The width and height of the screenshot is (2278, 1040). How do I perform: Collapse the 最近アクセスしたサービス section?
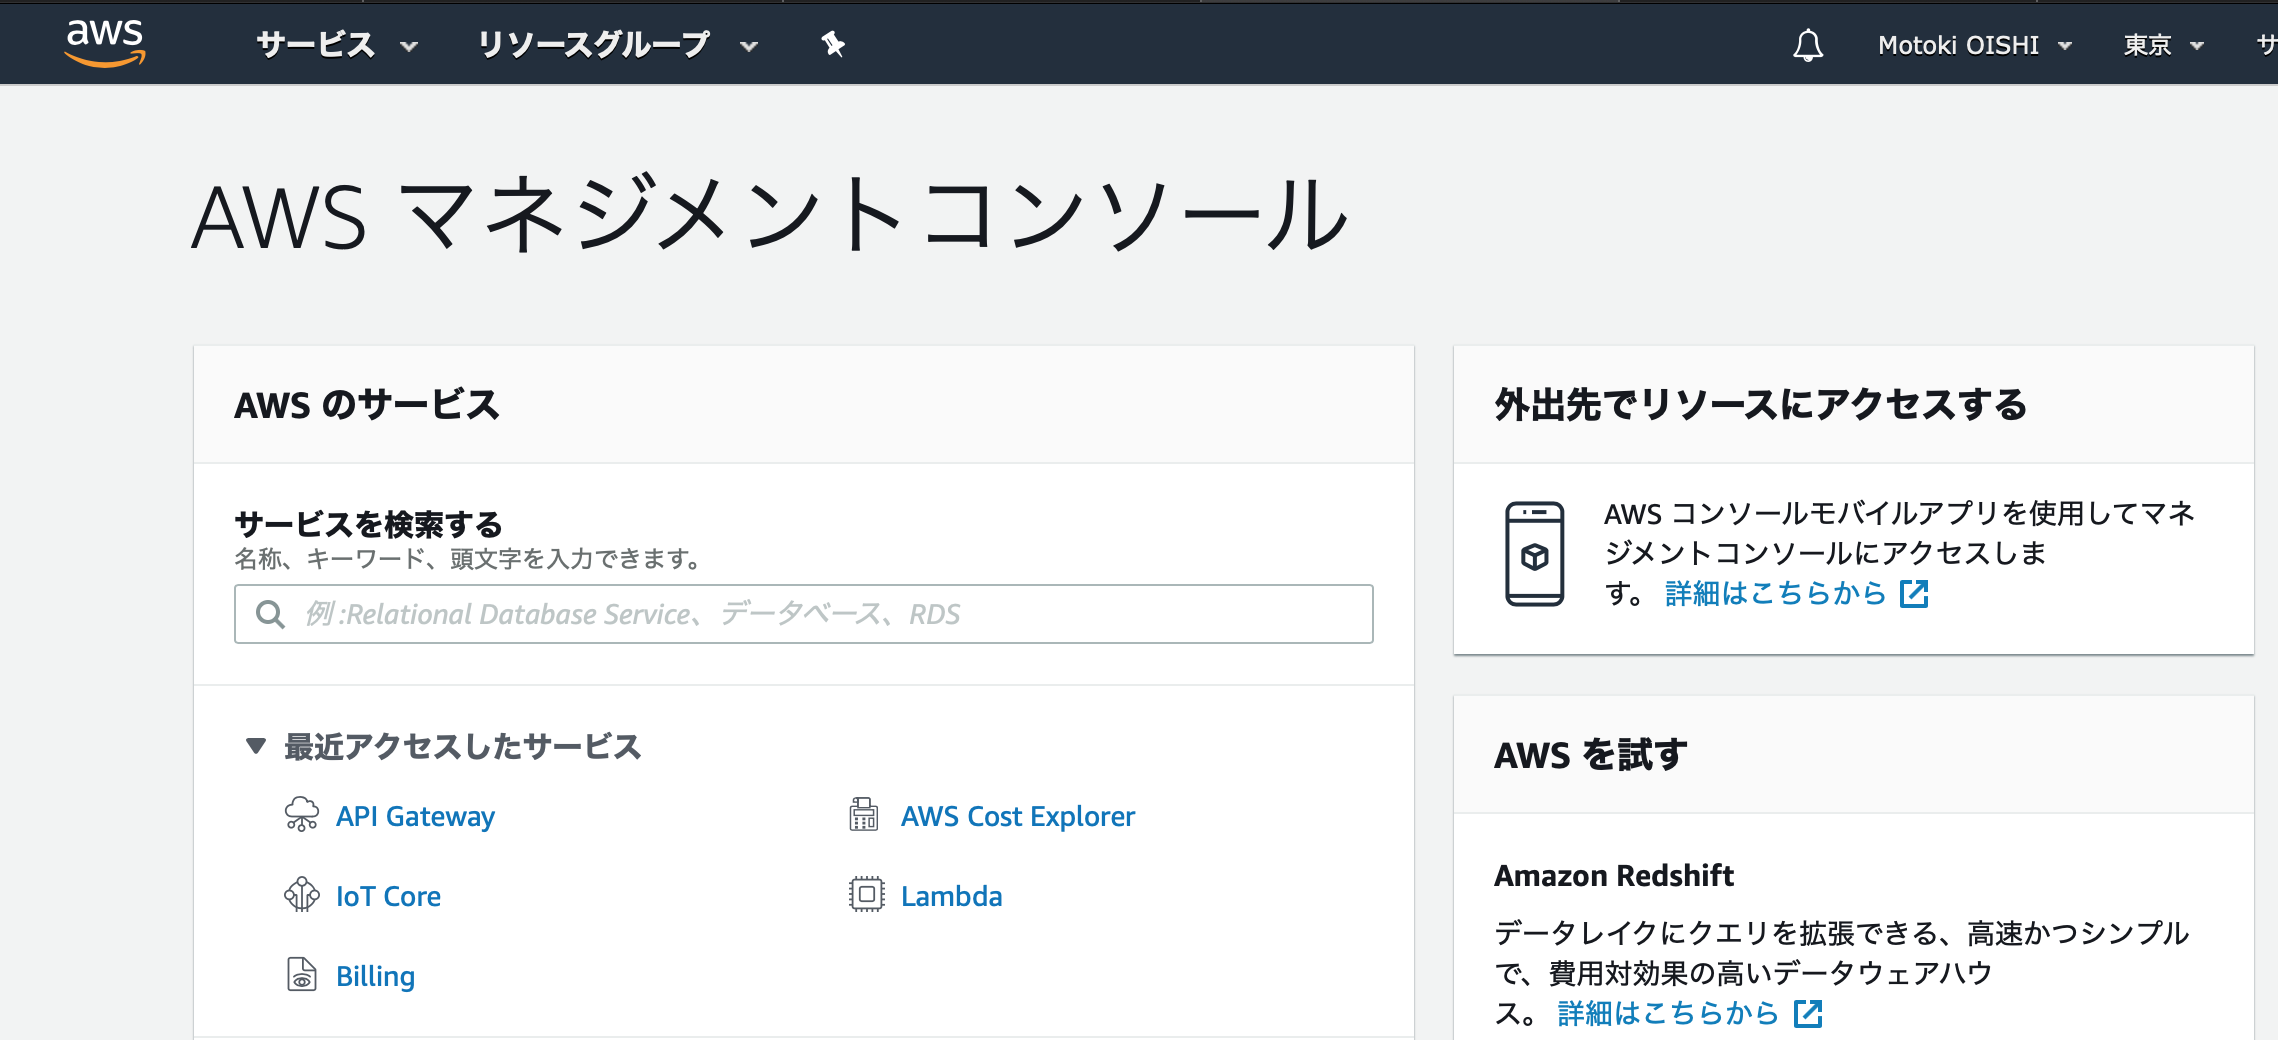click(x=256, y=746)
